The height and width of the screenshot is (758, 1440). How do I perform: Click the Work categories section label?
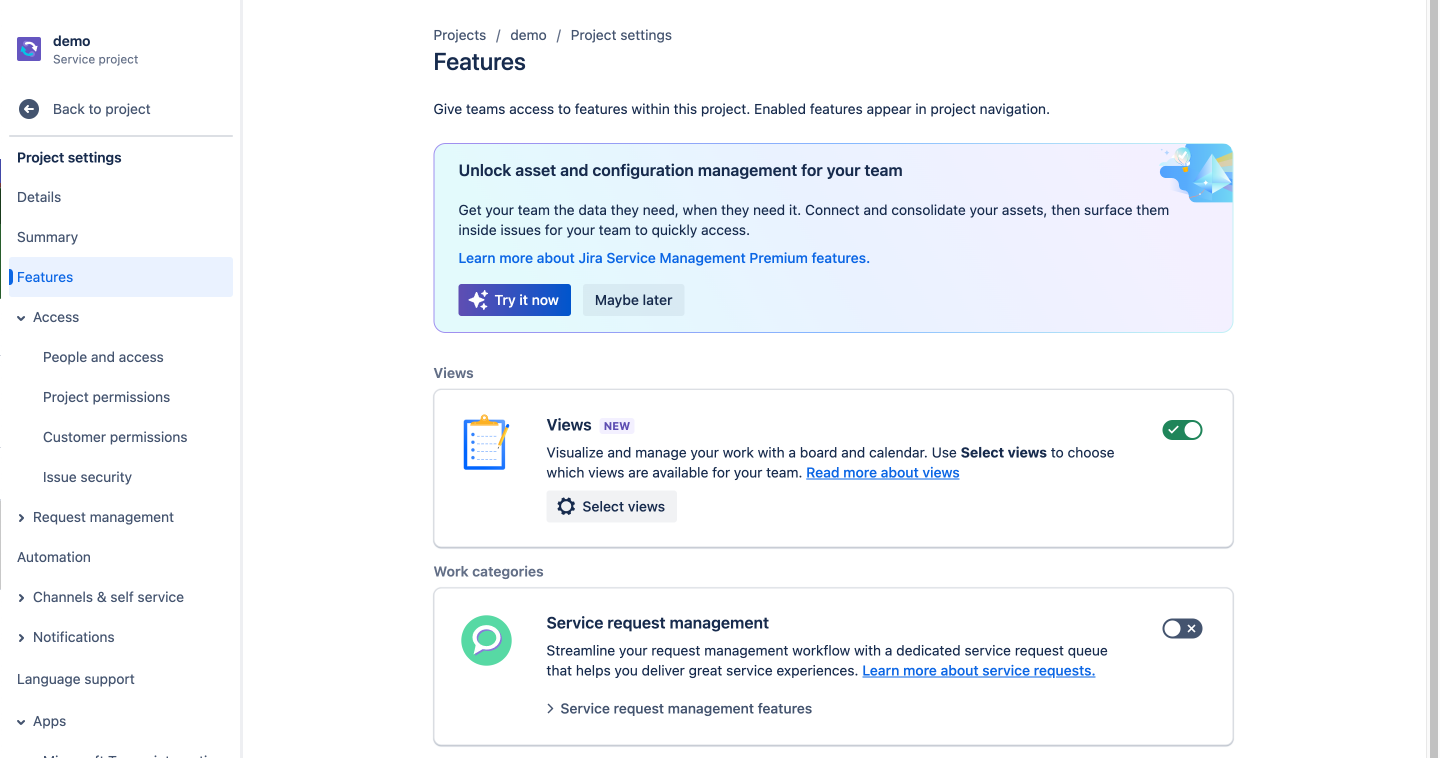pos(489,572)
